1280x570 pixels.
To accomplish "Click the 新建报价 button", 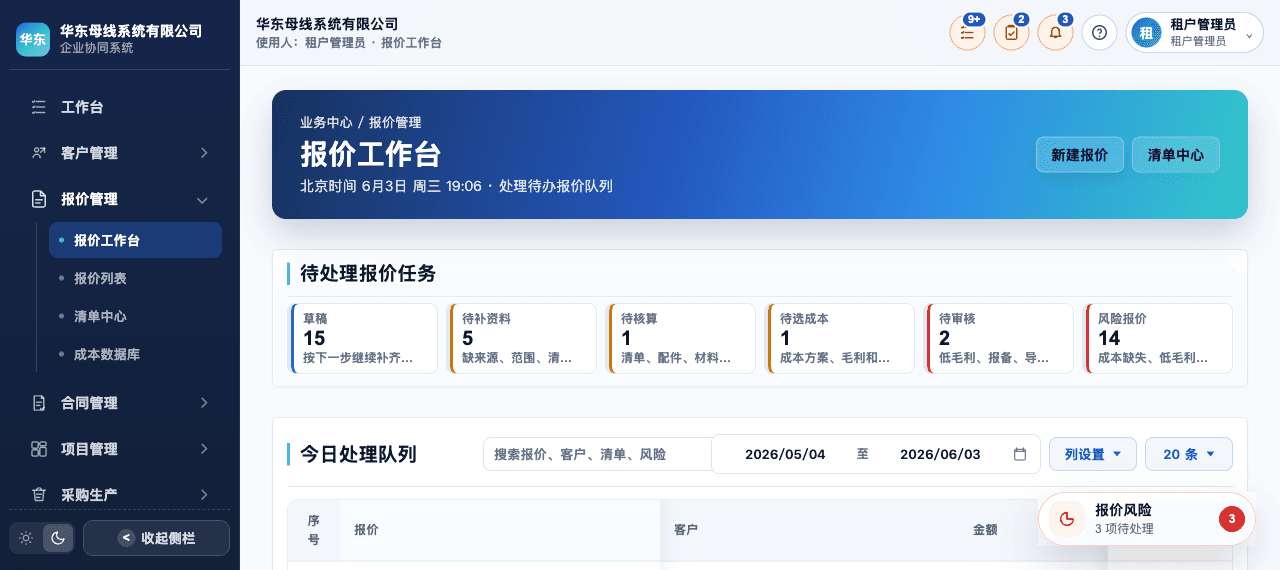I will [1080, 155].
